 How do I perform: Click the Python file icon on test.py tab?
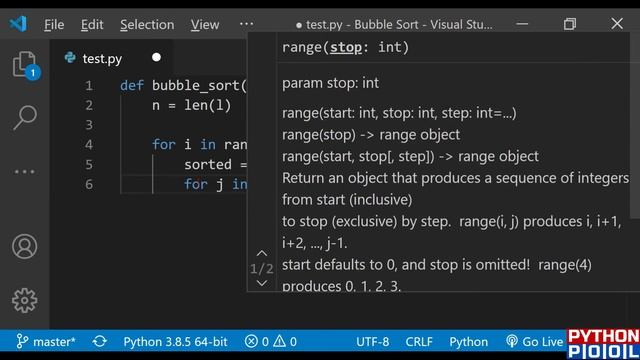(x=70, y=58)
